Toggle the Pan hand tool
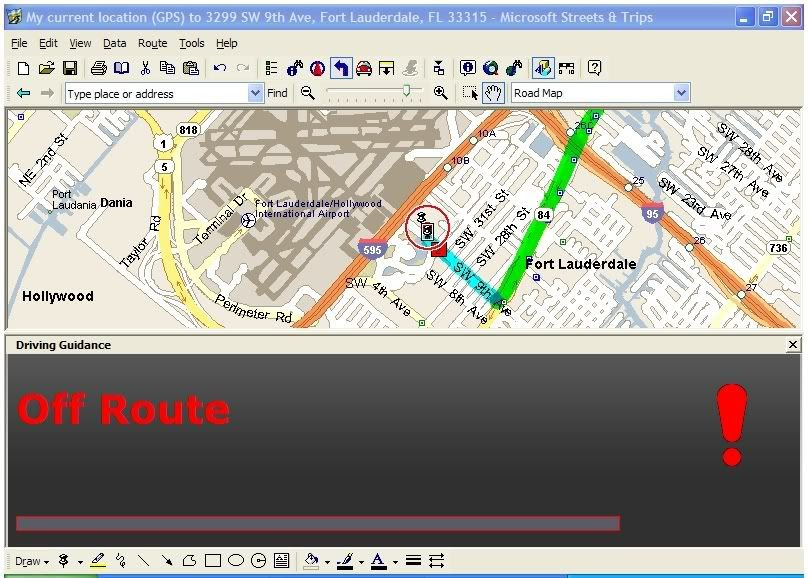The height and width of the screenshot is (578, 808). [x=493, y=93]
